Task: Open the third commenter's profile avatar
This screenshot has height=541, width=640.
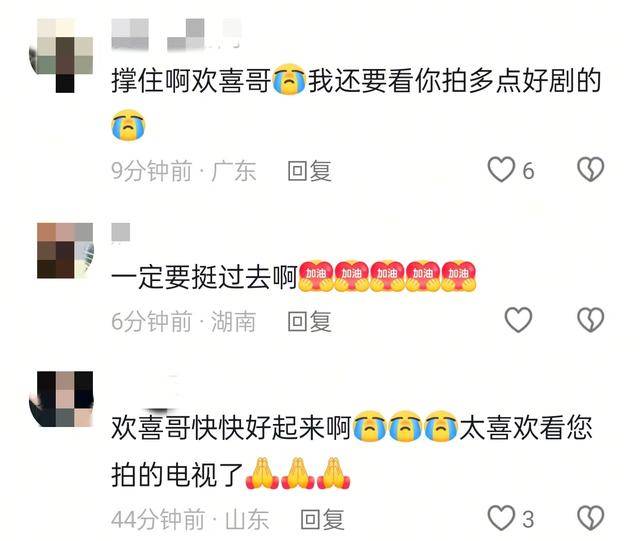Action: pyautogui.click(x=61, y=399)
